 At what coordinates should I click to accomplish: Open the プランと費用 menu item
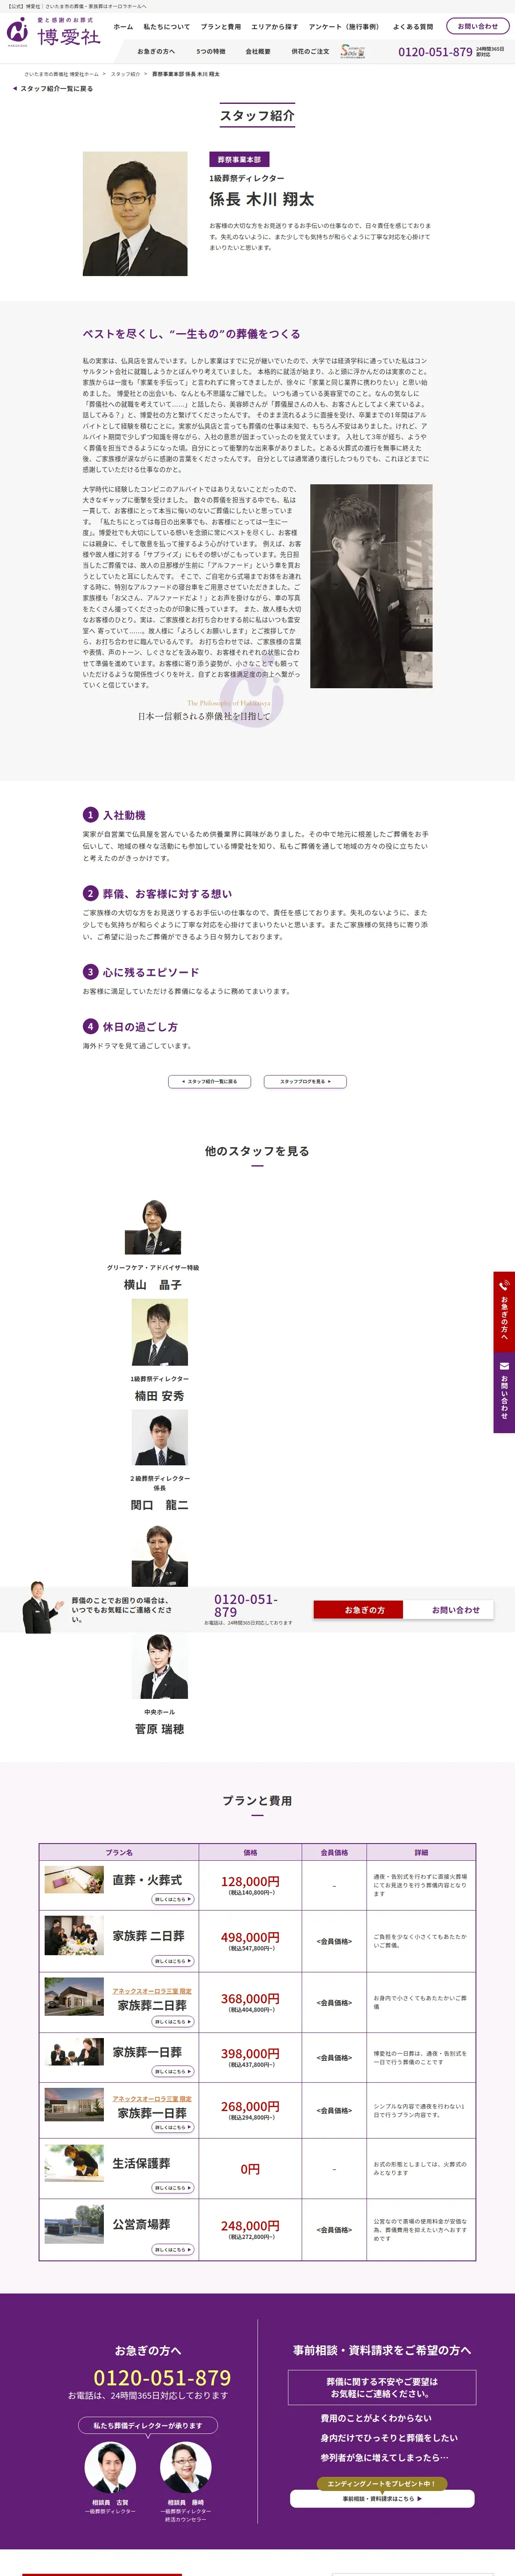coord(220,27)
